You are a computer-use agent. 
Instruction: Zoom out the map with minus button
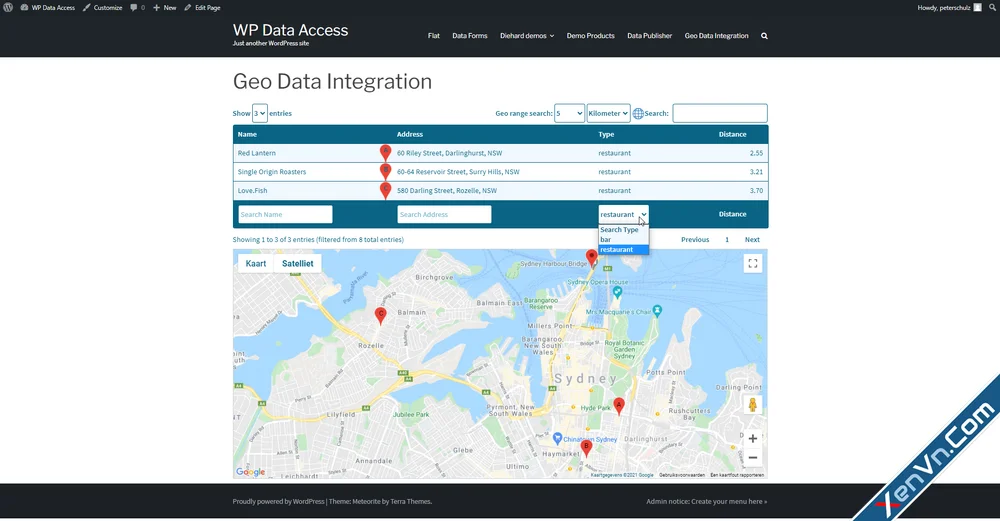[x=753, y=457]
